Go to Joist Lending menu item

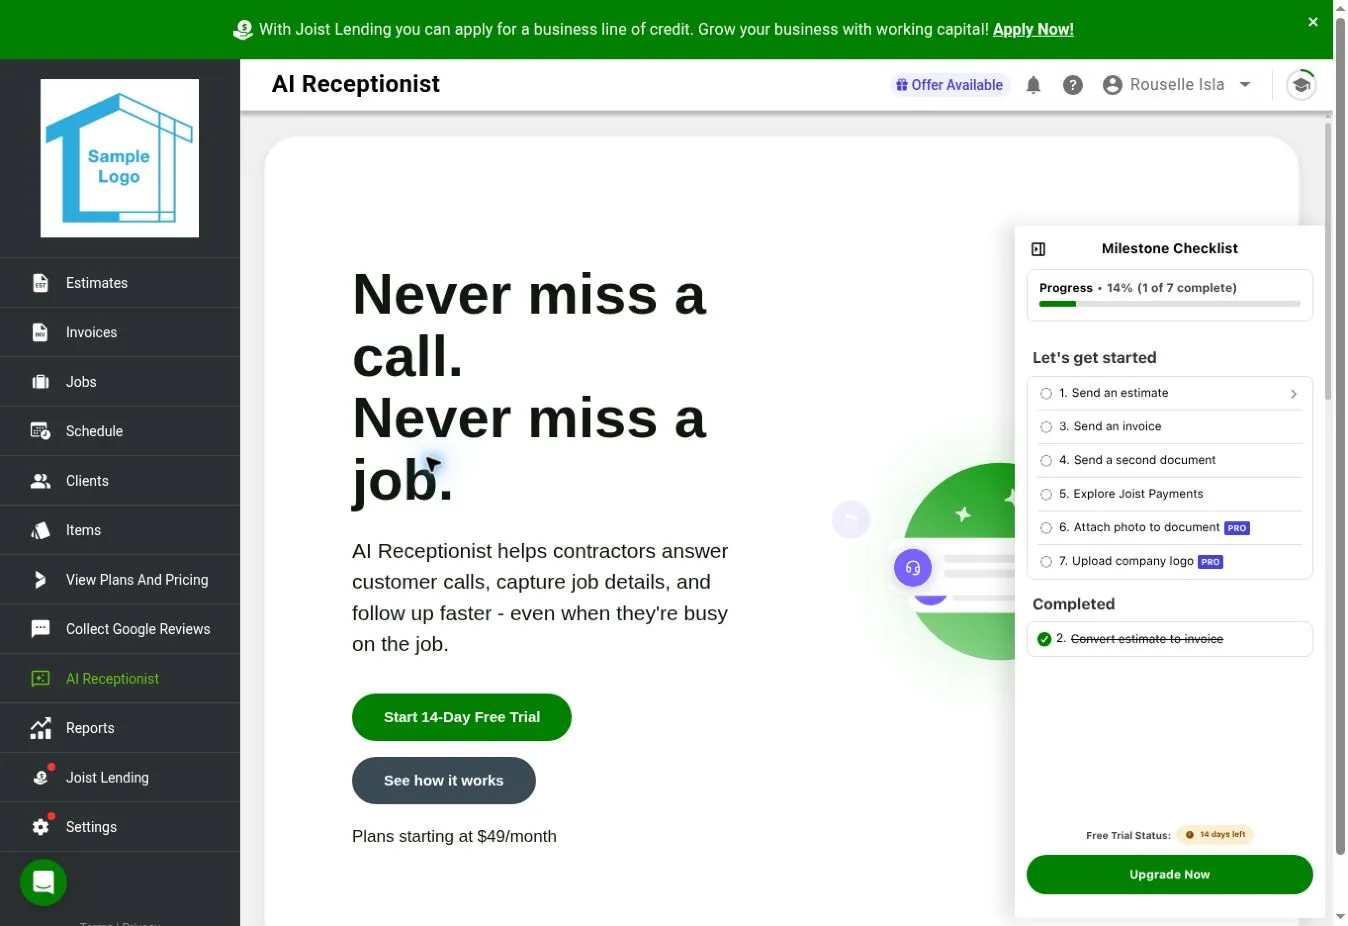(120, 777)
